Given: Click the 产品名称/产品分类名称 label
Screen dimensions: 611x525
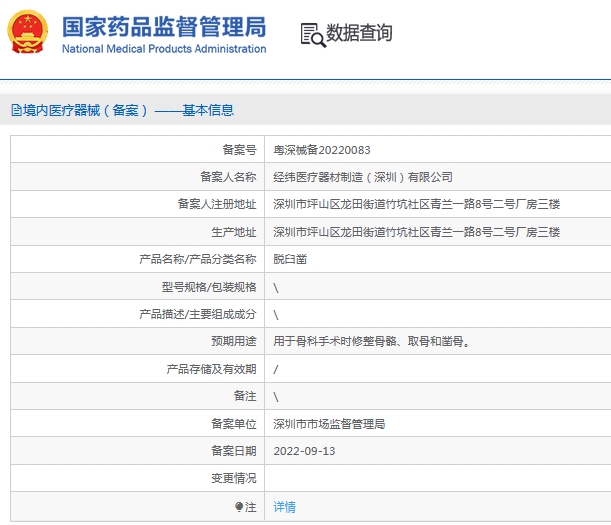Looking at the screenshot, I should click(198, 259).
